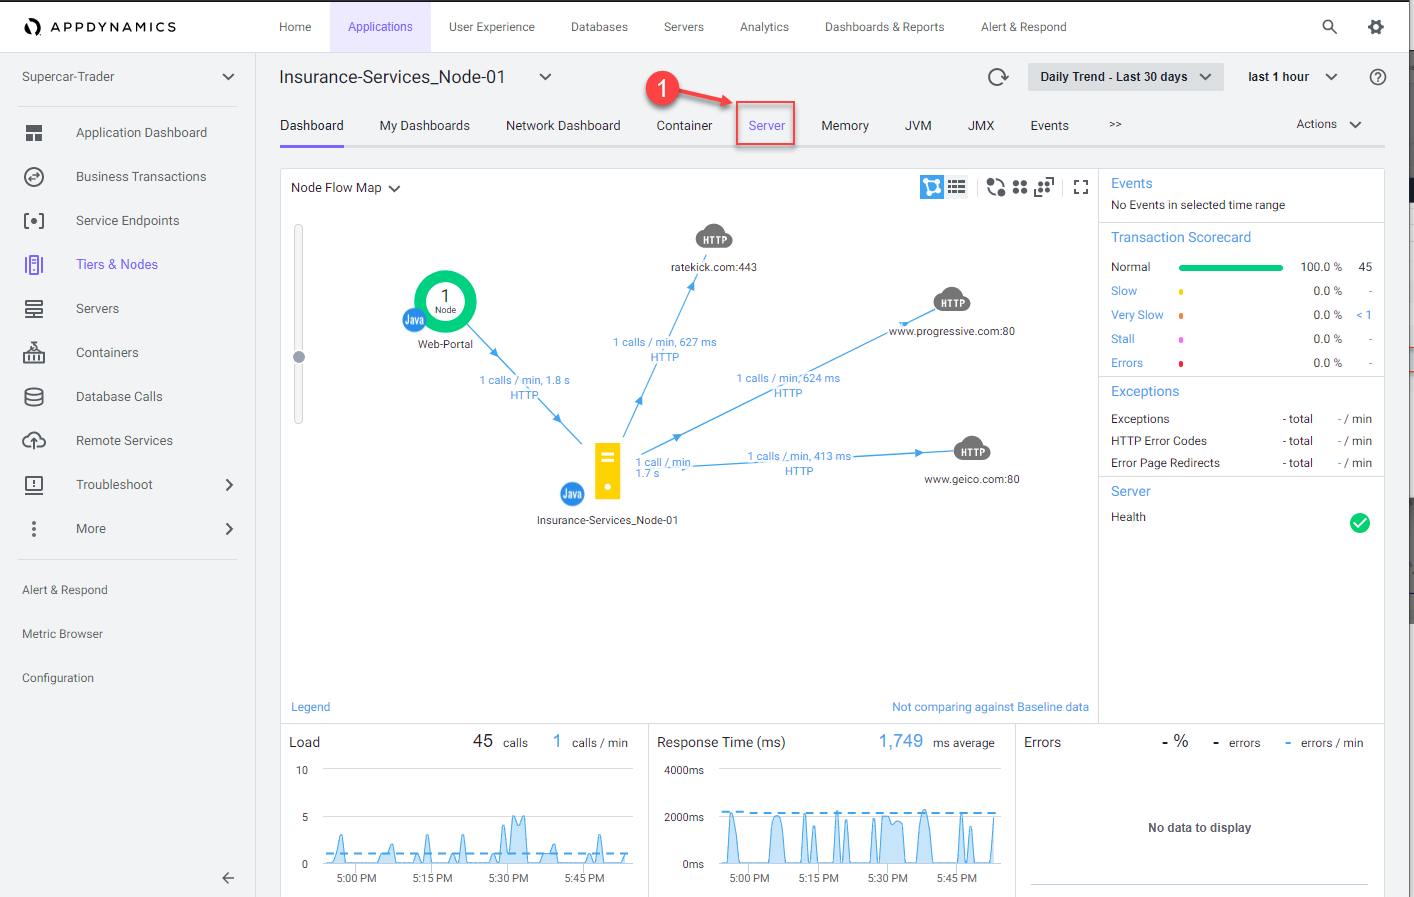Open the Supercar-Trader application dropdown
Viewport: 1414px width, 897px height.
click(x=129, y=77)
